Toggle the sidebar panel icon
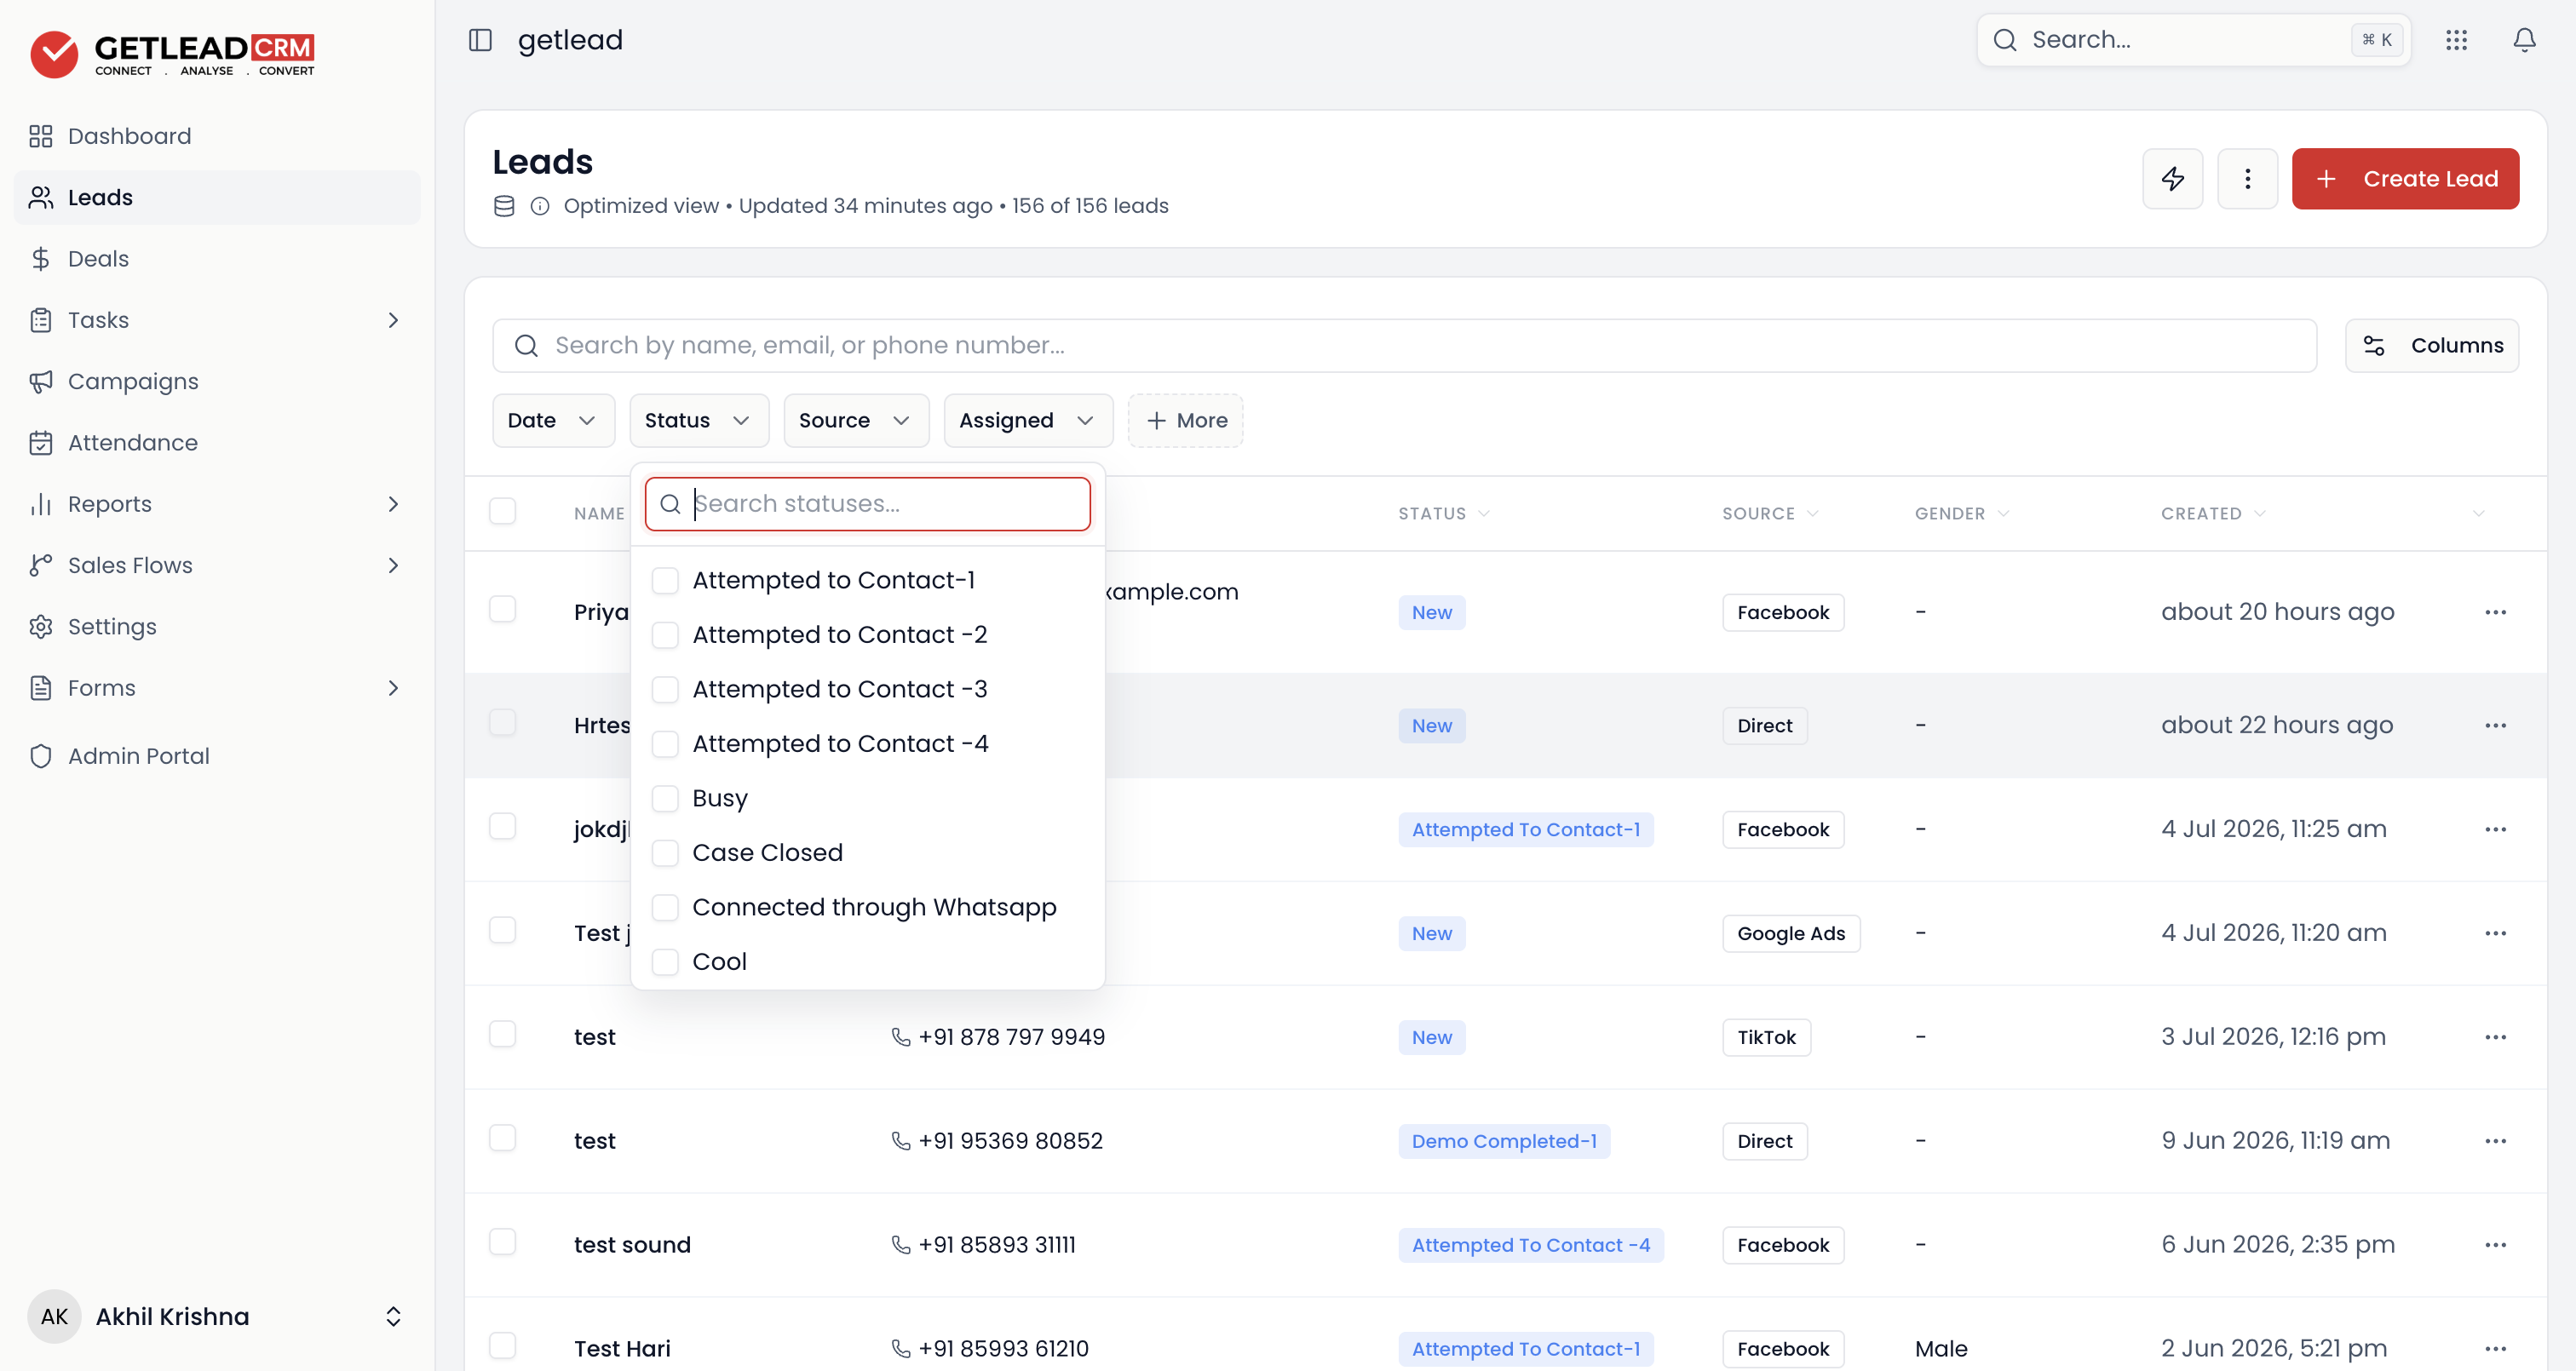The image size is (2576, 1371). (x=480, y=40)
